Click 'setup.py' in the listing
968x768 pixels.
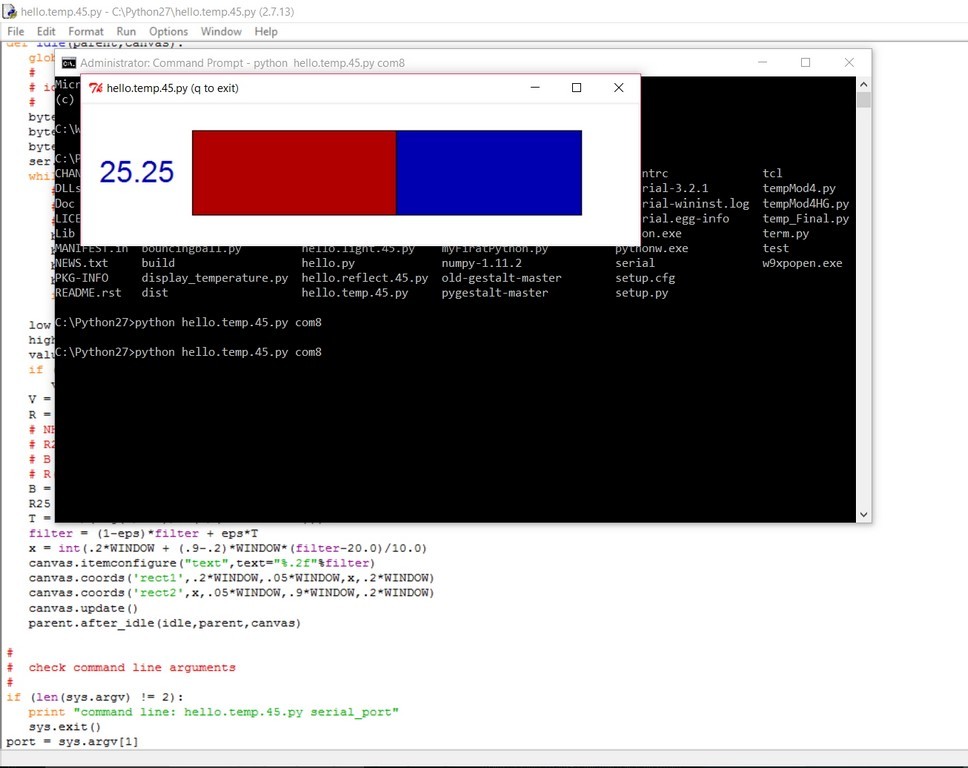(x=641, y=293)
